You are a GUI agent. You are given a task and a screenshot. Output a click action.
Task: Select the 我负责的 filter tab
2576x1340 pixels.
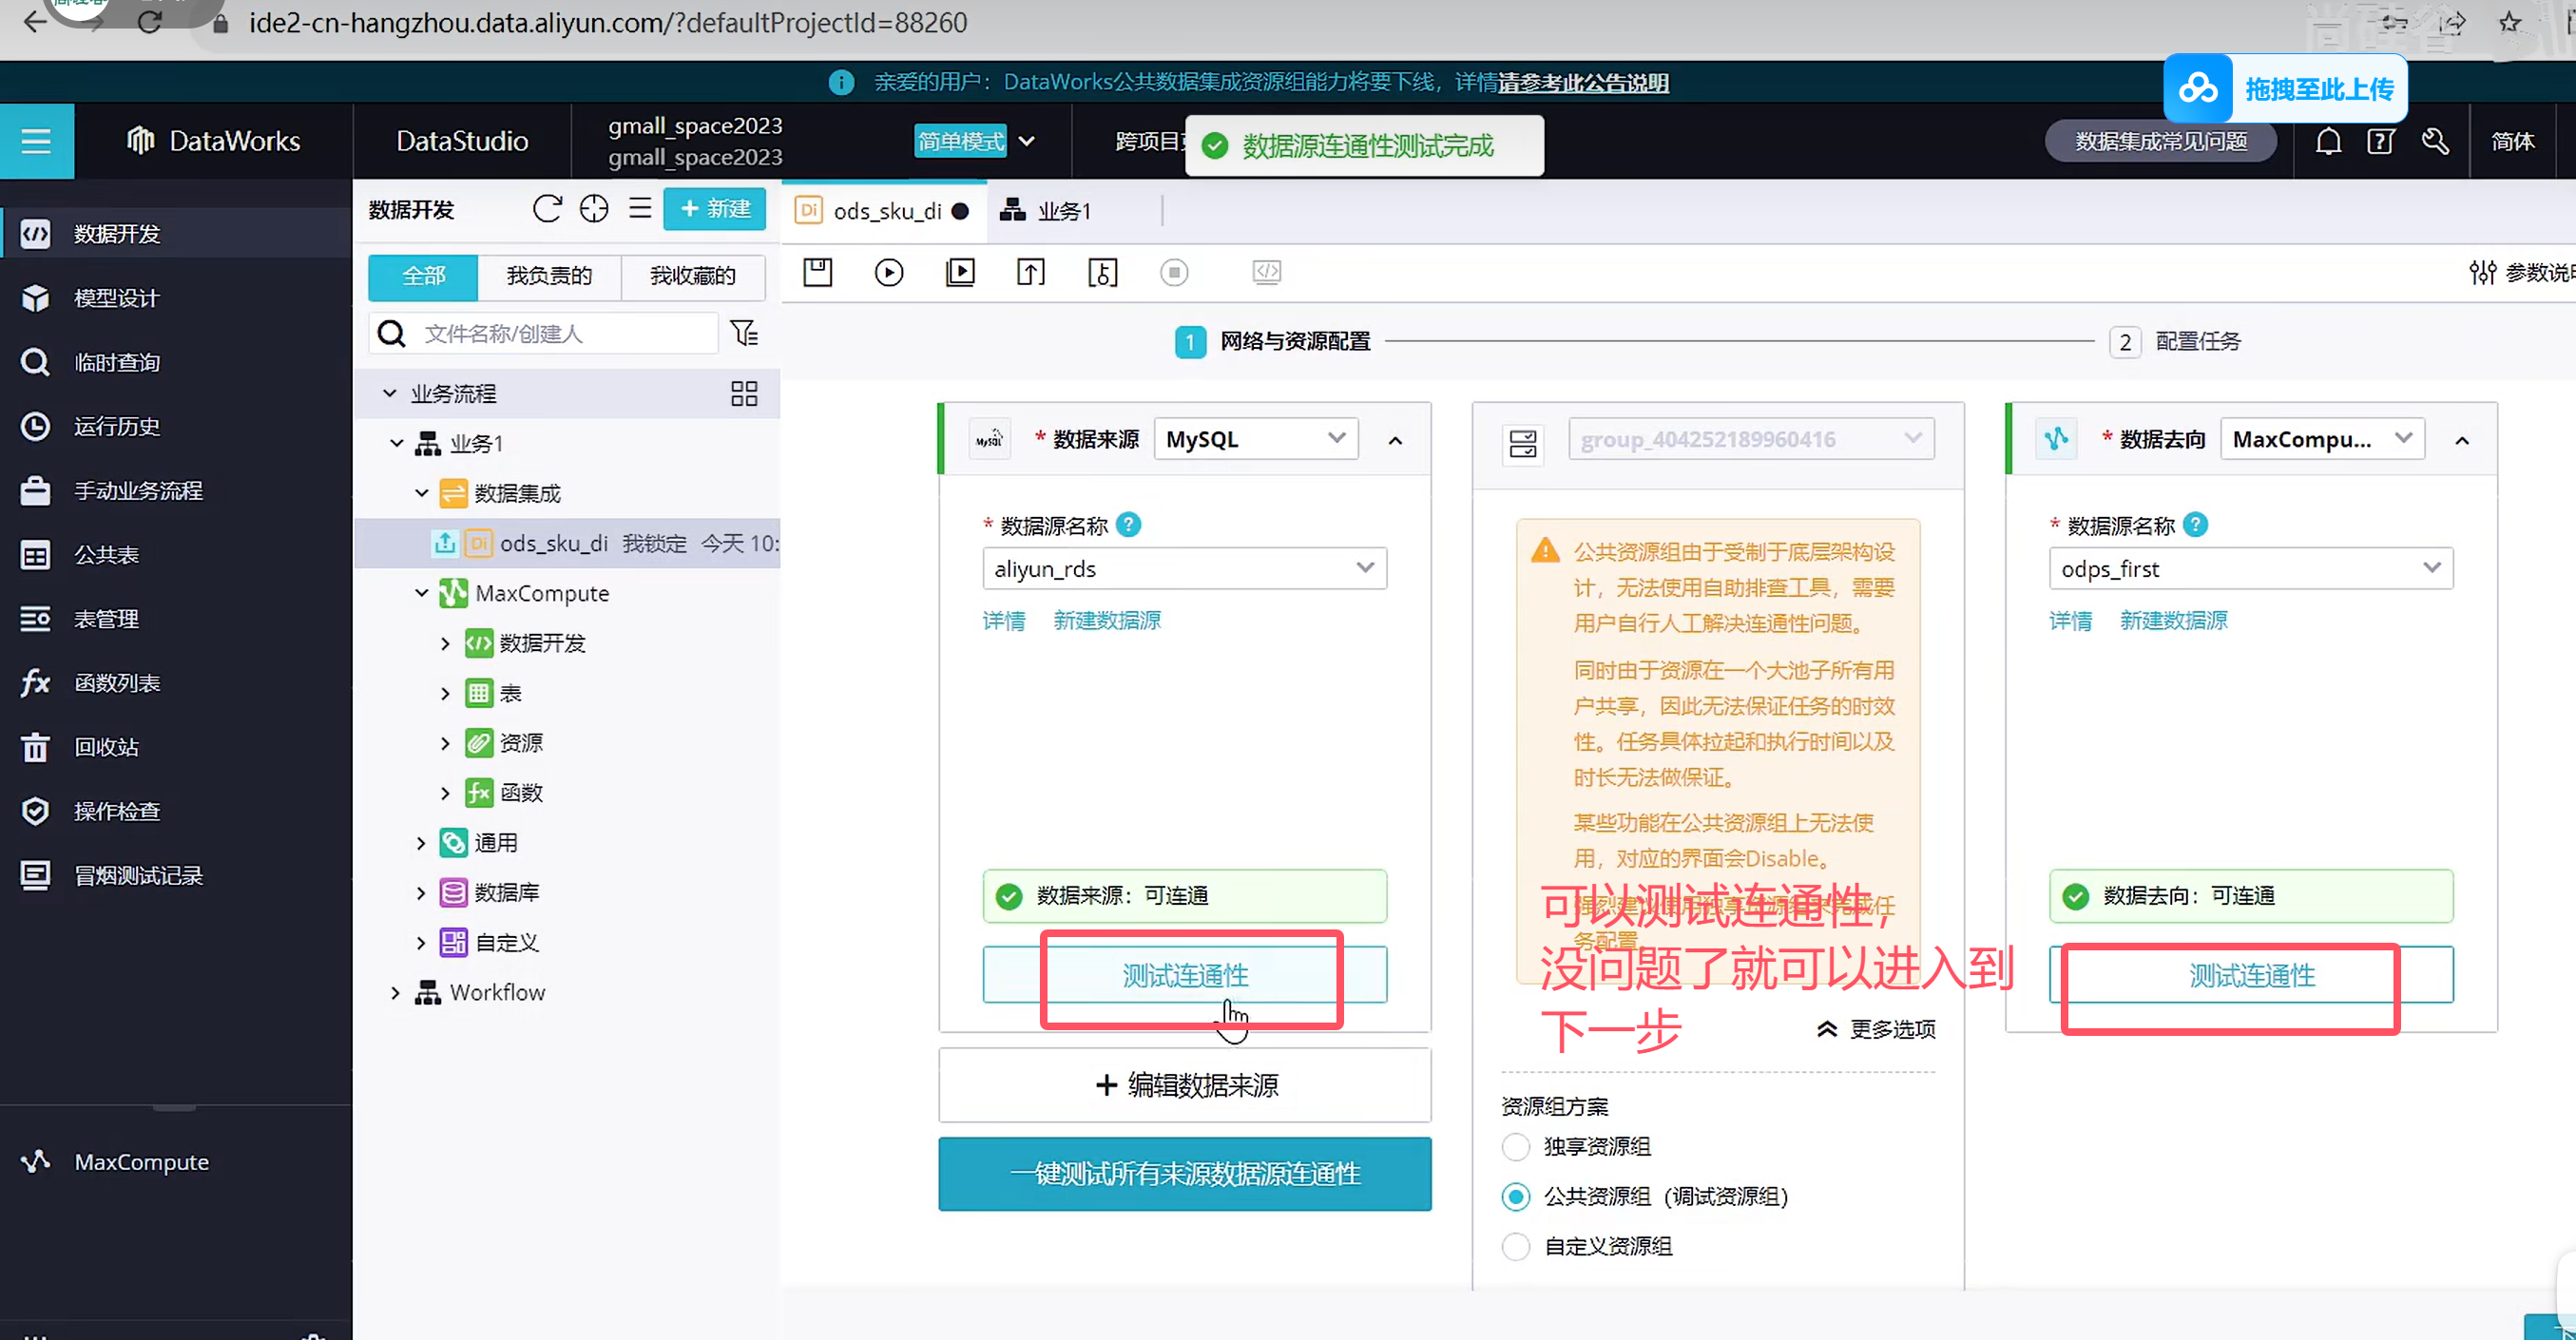pos(549,276)
